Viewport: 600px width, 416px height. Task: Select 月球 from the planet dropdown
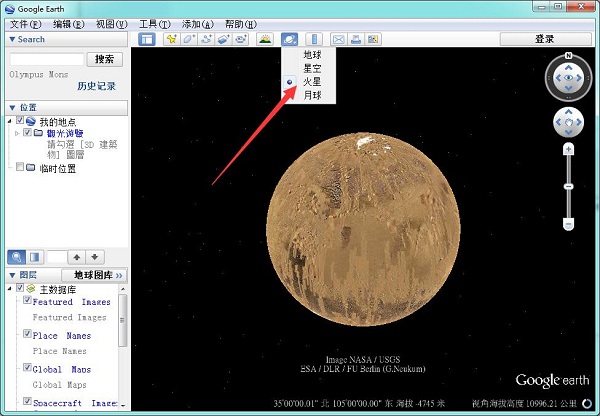point(313,94)
